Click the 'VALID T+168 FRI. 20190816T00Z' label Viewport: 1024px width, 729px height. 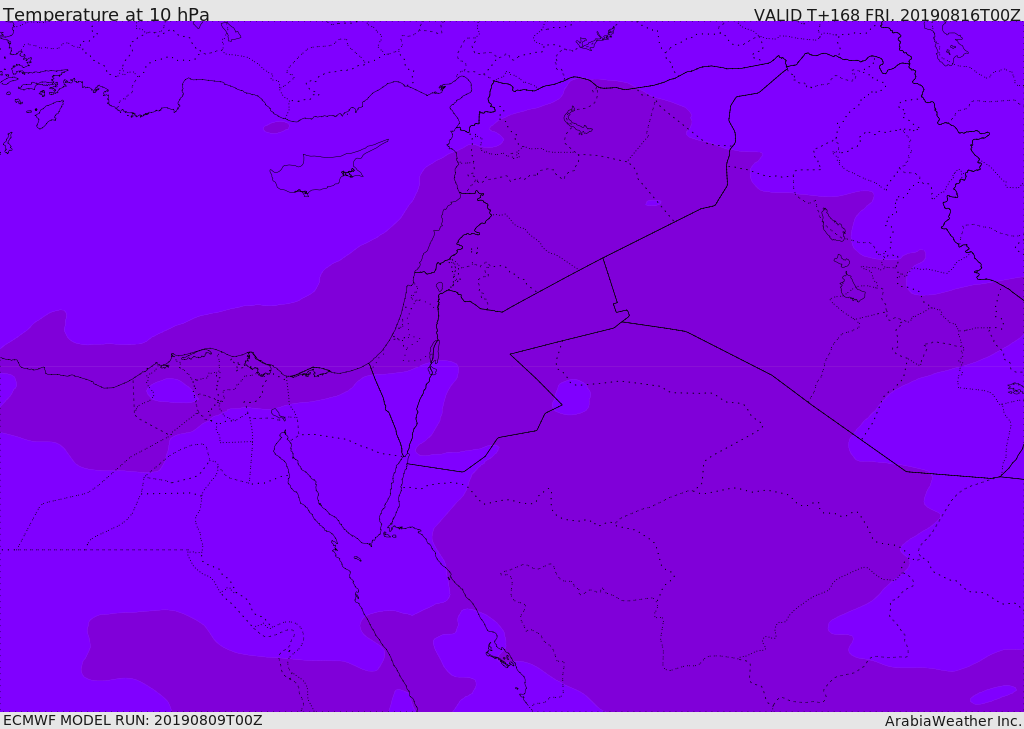887,15
